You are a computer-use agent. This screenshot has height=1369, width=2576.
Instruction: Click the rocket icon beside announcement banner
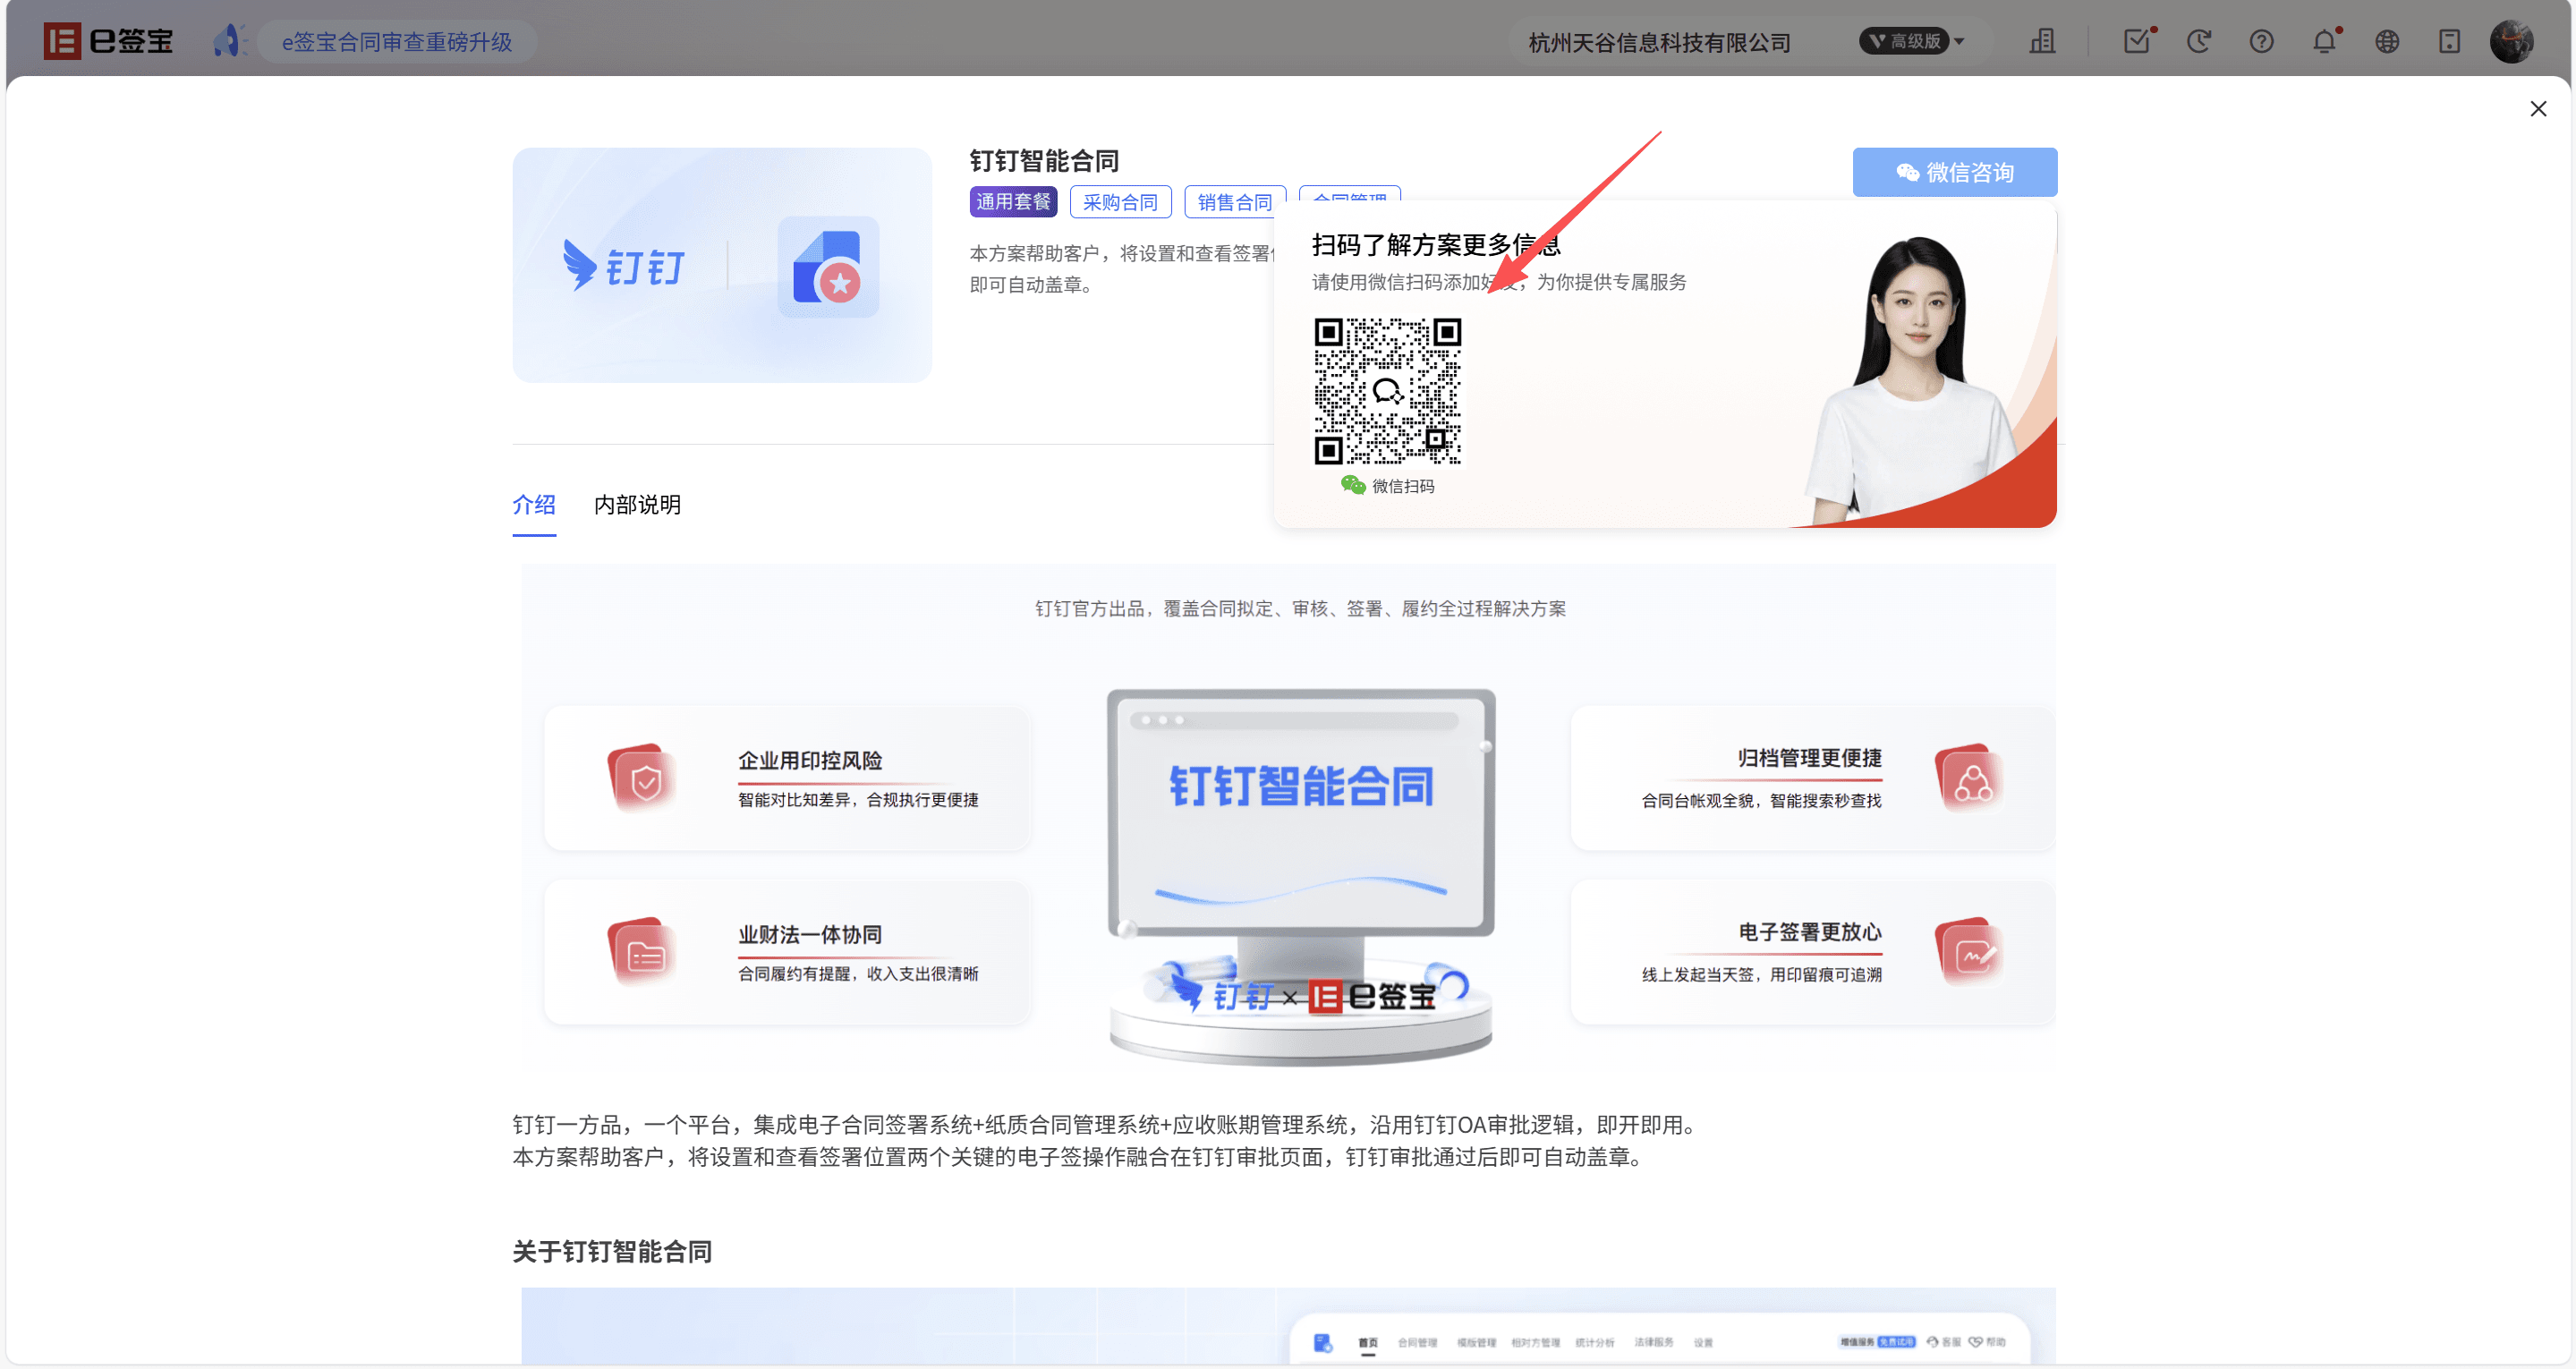[x=230, y=41]
